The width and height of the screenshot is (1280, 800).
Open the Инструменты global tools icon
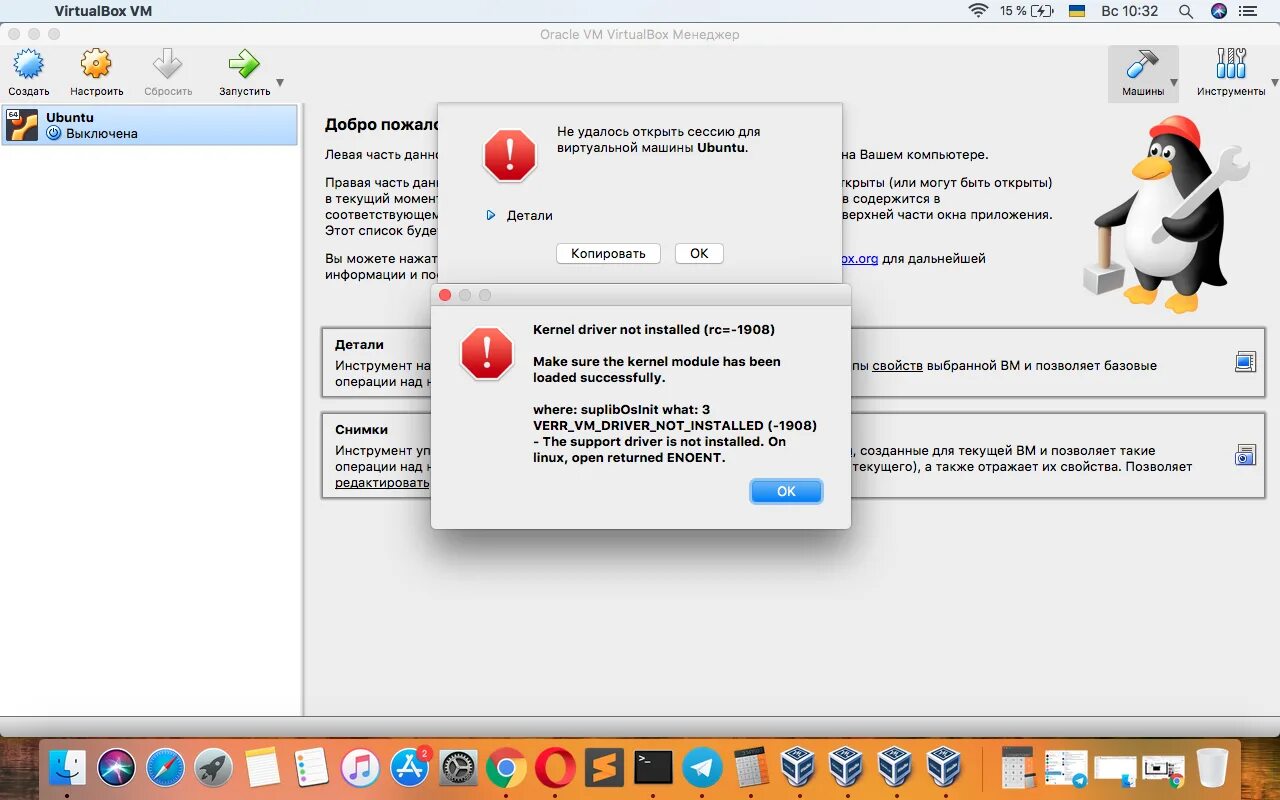[1231, 66]
